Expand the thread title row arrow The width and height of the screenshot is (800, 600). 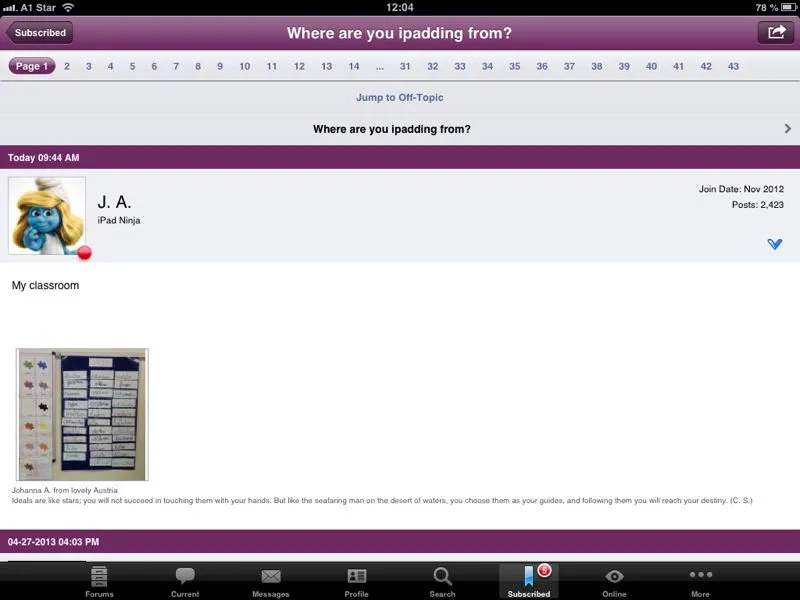(x=787, y=129)
